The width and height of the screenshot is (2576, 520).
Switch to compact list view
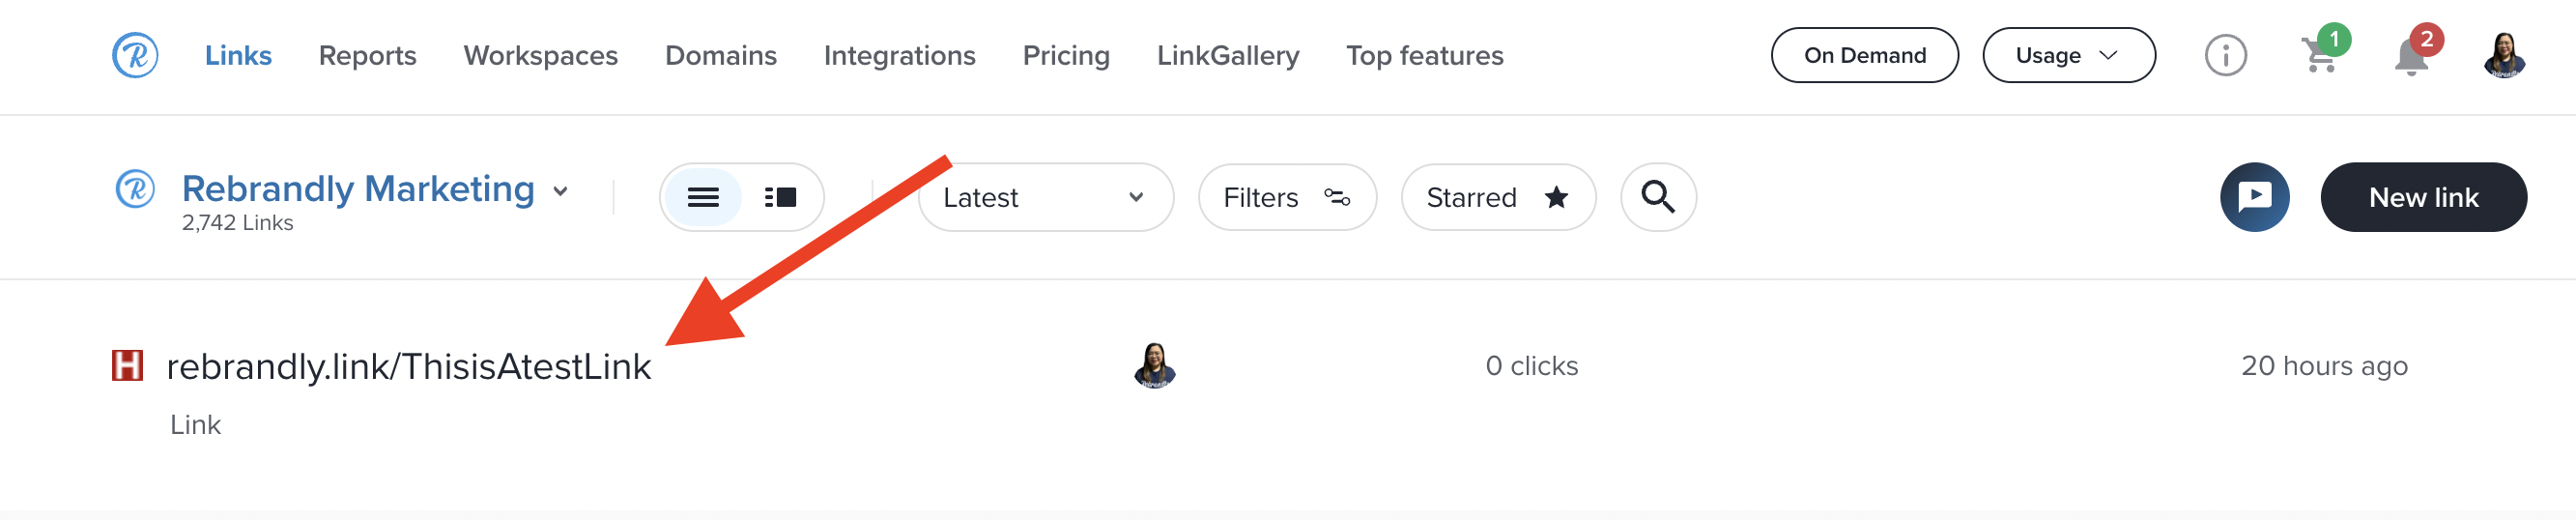tap(703, 197)
